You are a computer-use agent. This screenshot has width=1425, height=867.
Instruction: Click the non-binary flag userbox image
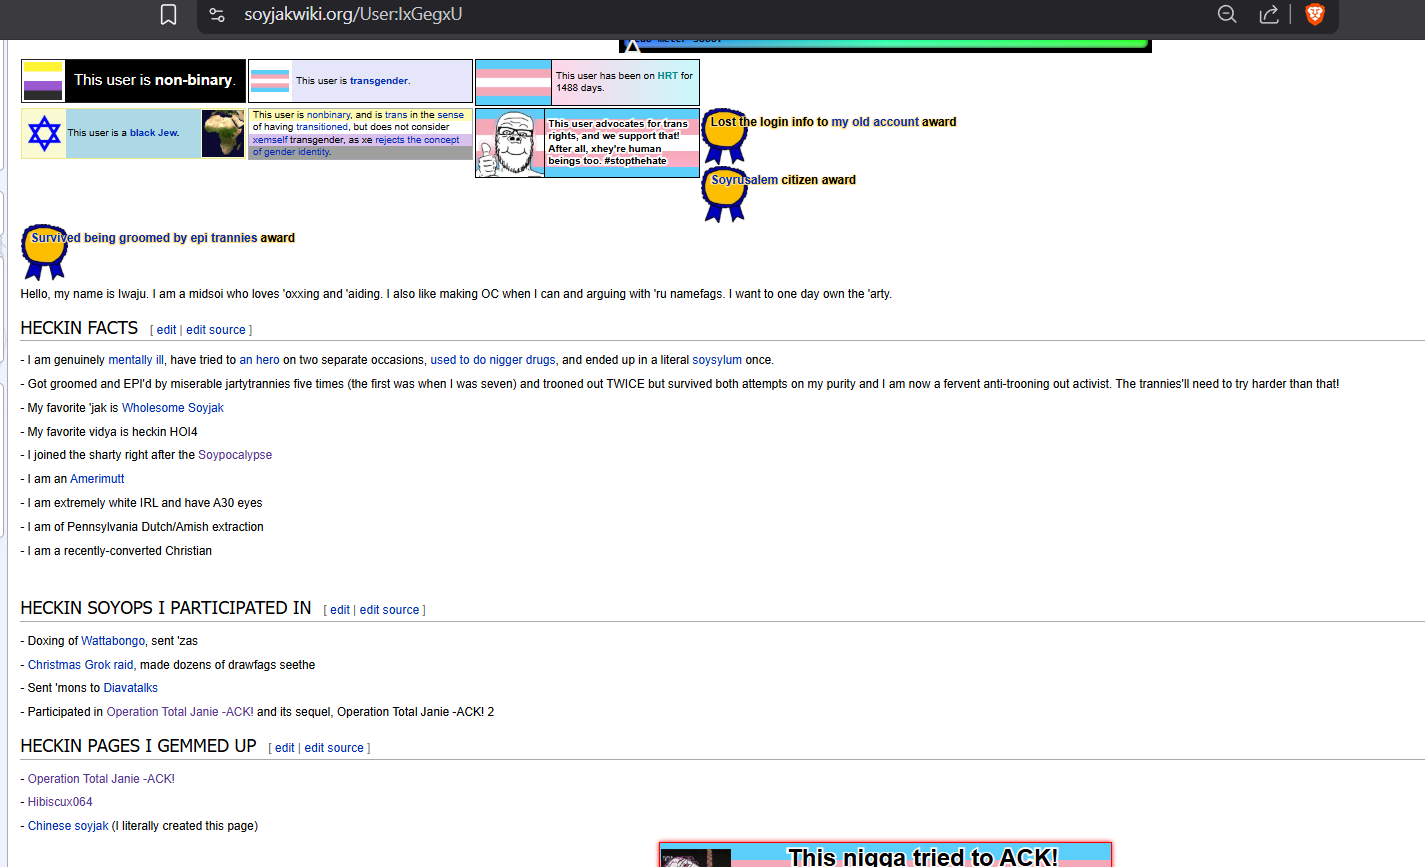click(43, 80)
